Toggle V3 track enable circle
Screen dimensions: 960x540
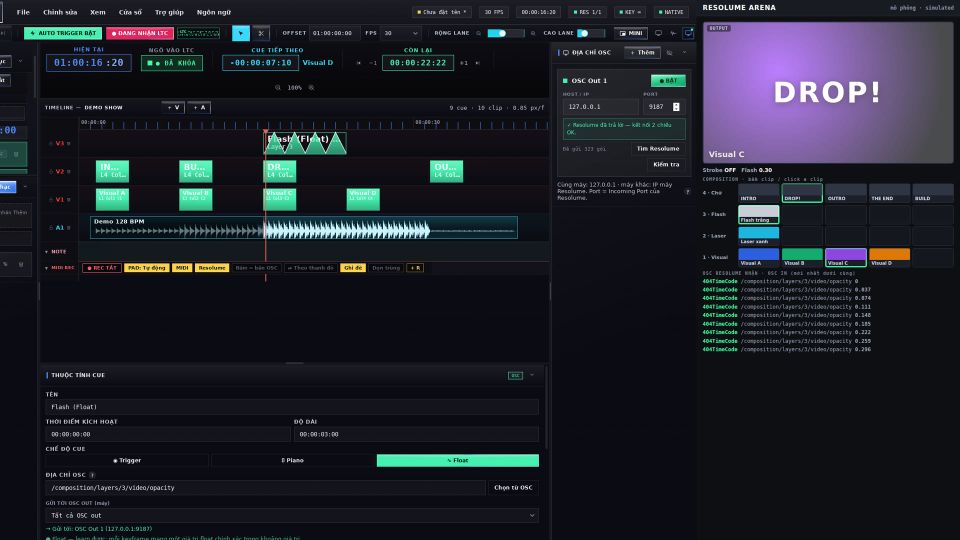coord(51,143)
